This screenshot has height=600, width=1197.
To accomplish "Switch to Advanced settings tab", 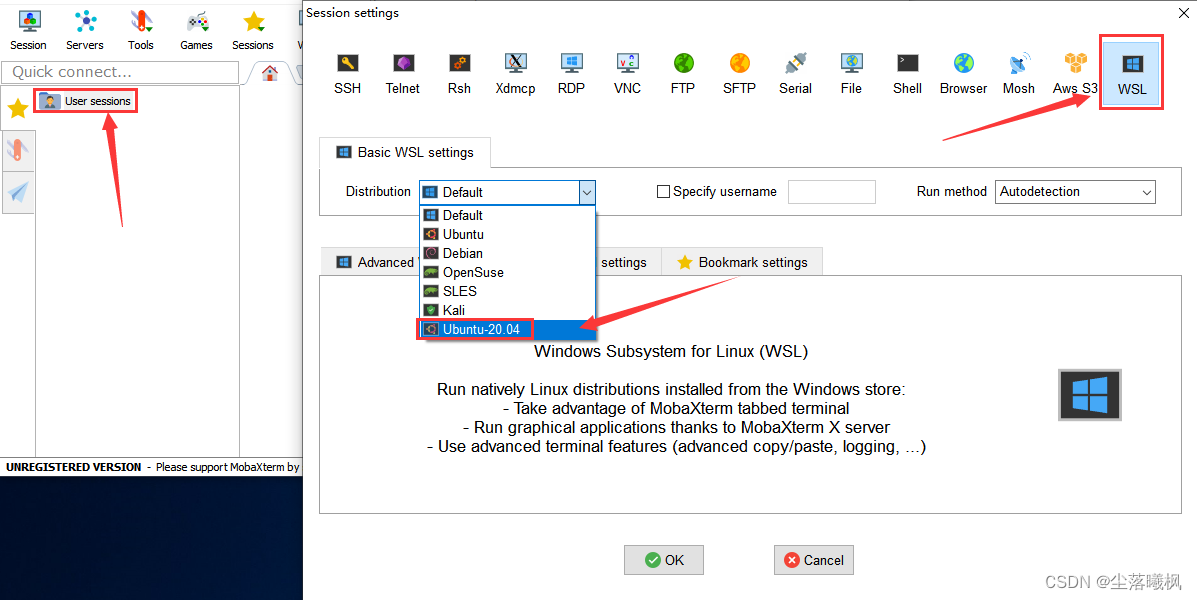I will tap(369, 262).
